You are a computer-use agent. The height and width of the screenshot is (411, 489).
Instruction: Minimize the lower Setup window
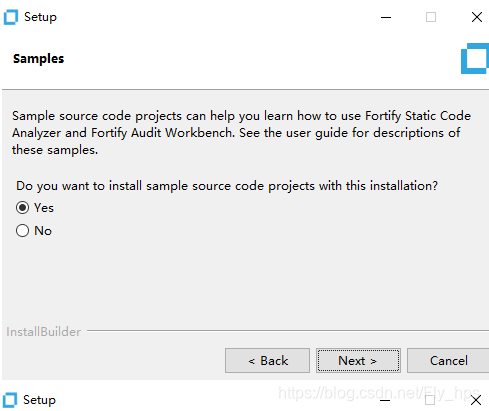(x=385, y=400)
